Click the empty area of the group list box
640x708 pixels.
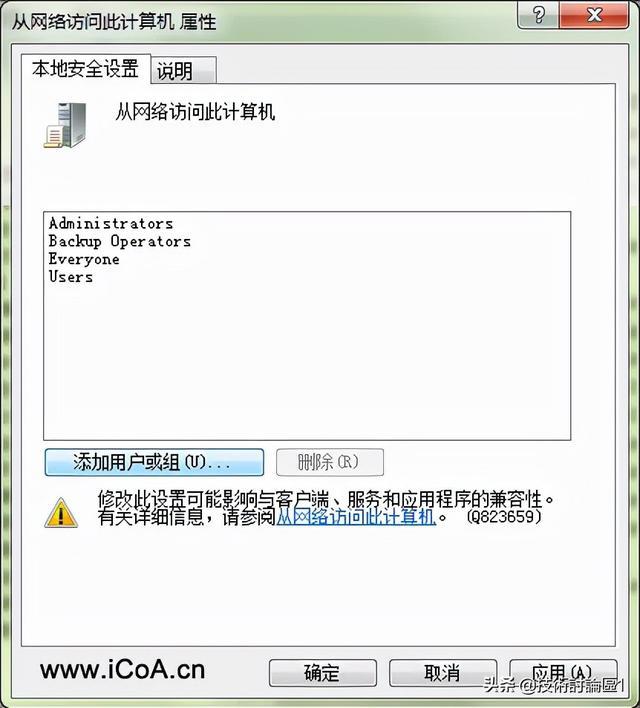point(307,361)
